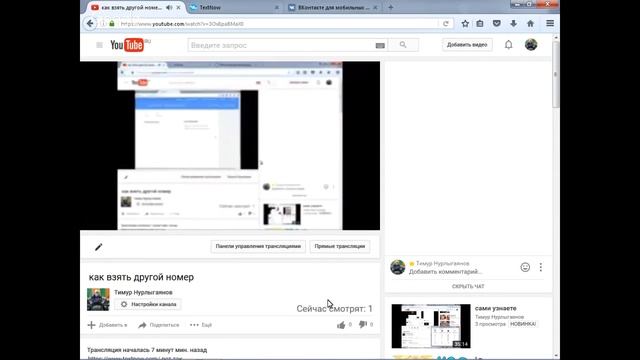Image resolution: width=640 pixels, height=360 pixels.
Task: Open the bookmarks list icon in the toolbar
Action: coord(480,24)
